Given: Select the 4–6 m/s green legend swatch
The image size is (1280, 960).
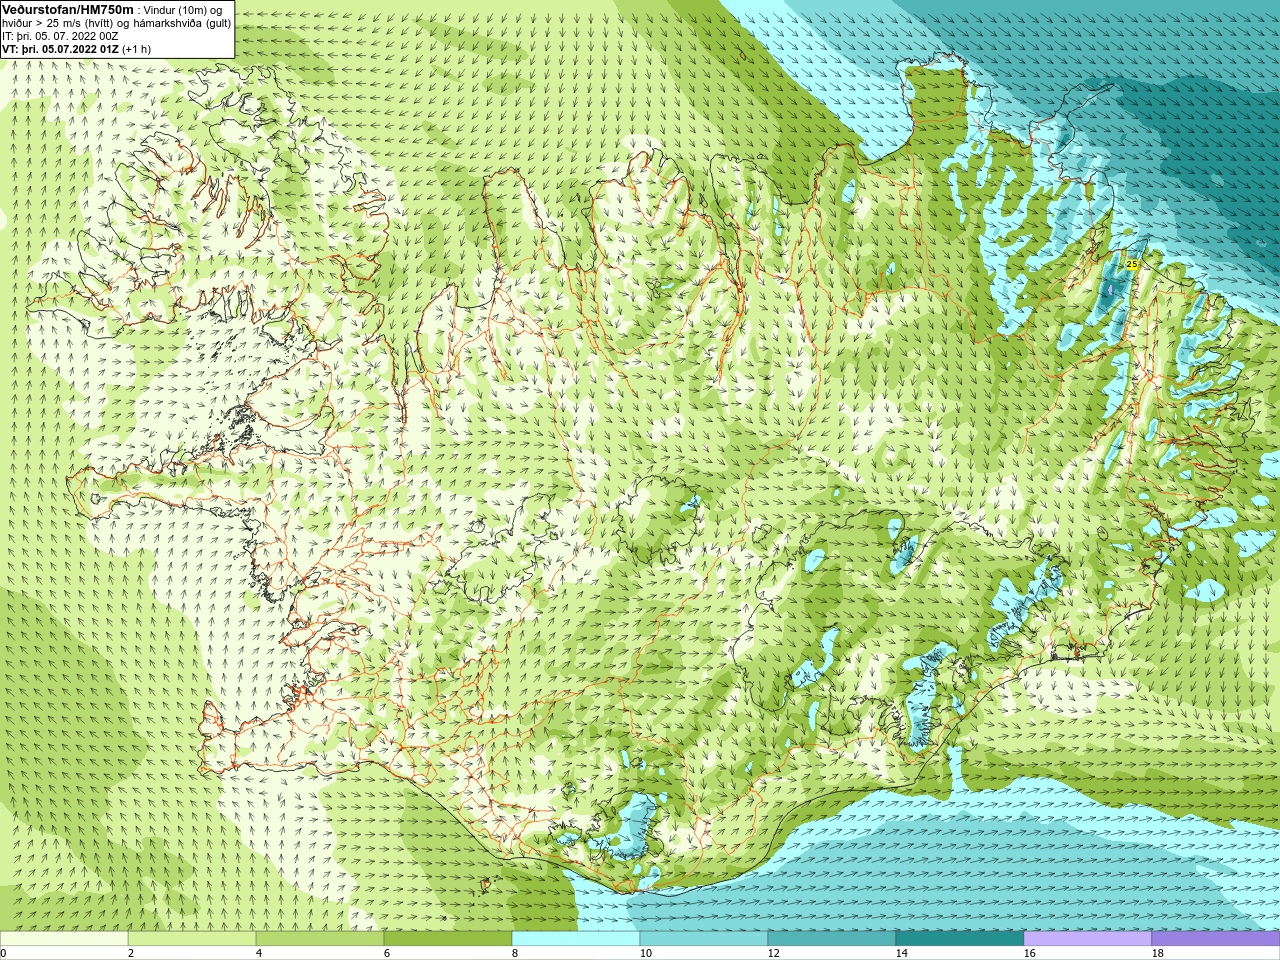Looking at the screenshot, I should [320, 939].
